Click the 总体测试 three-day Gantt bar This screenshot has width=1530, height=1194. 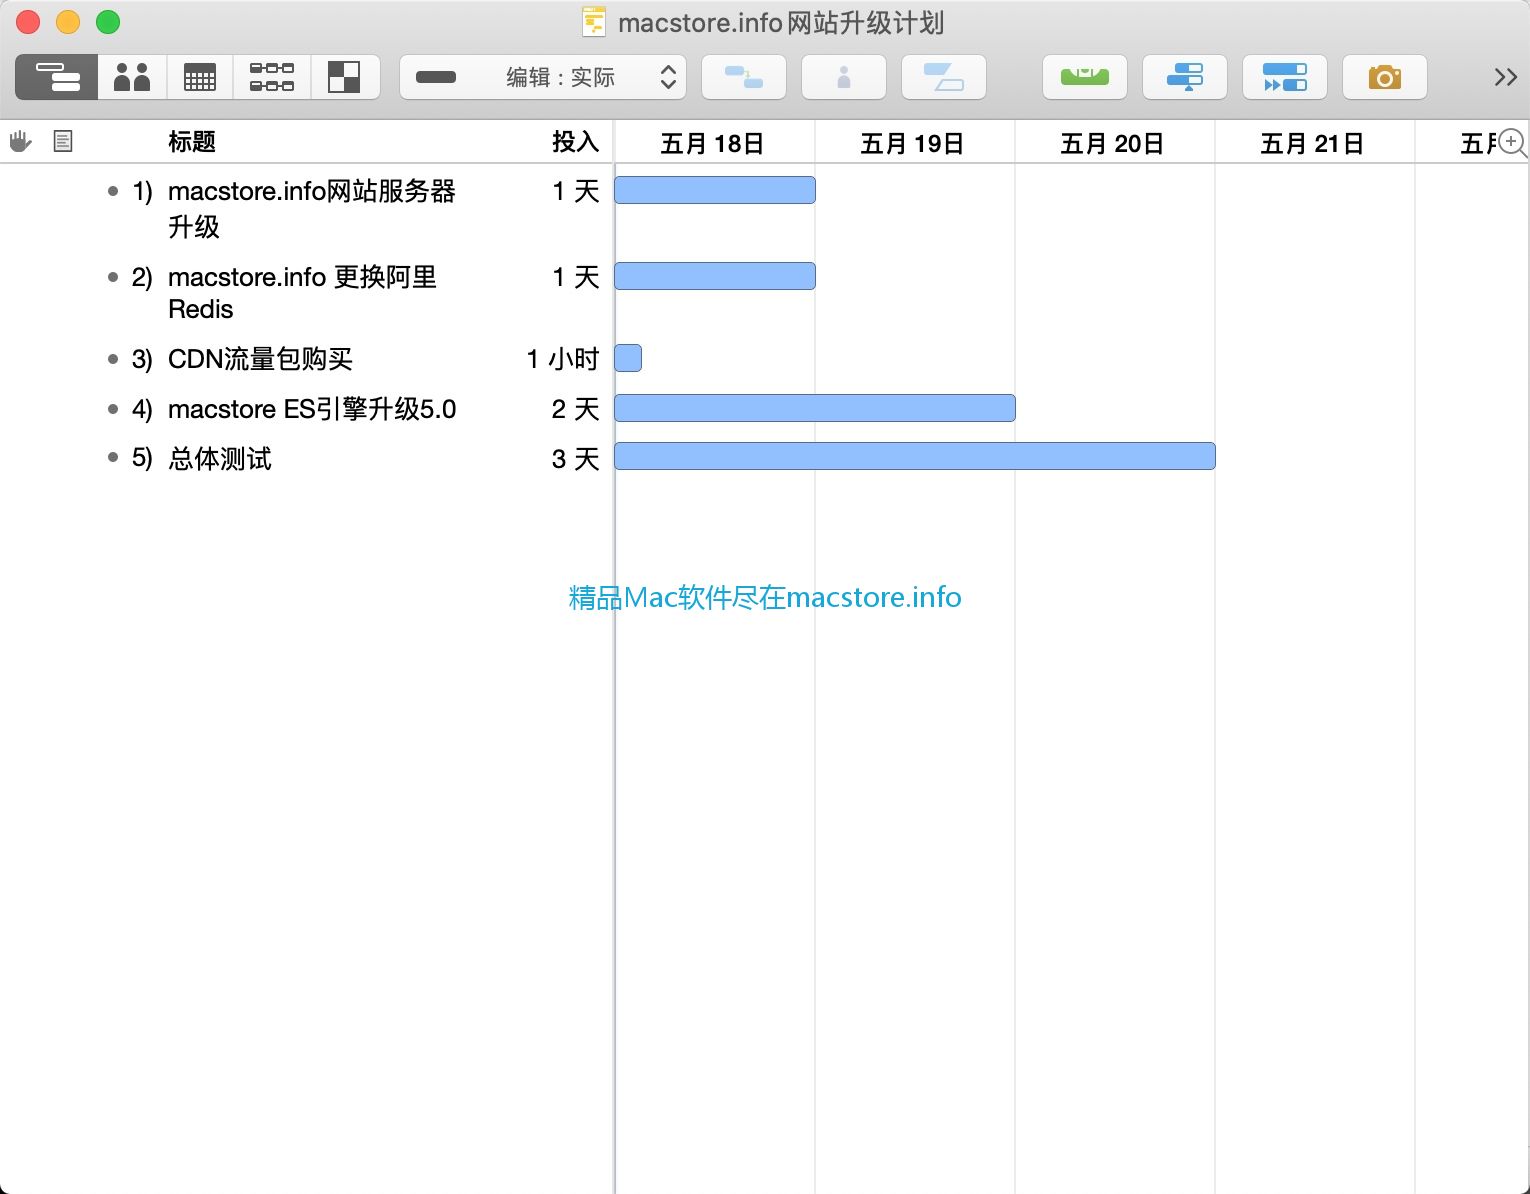(x=915, y=456)
